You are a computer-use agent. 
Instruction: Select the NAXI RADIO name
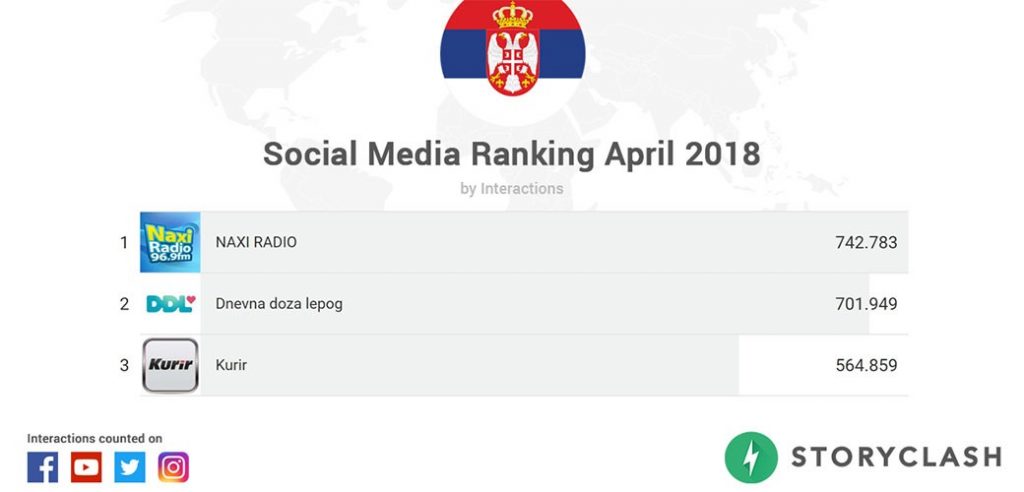click(256, 242)
